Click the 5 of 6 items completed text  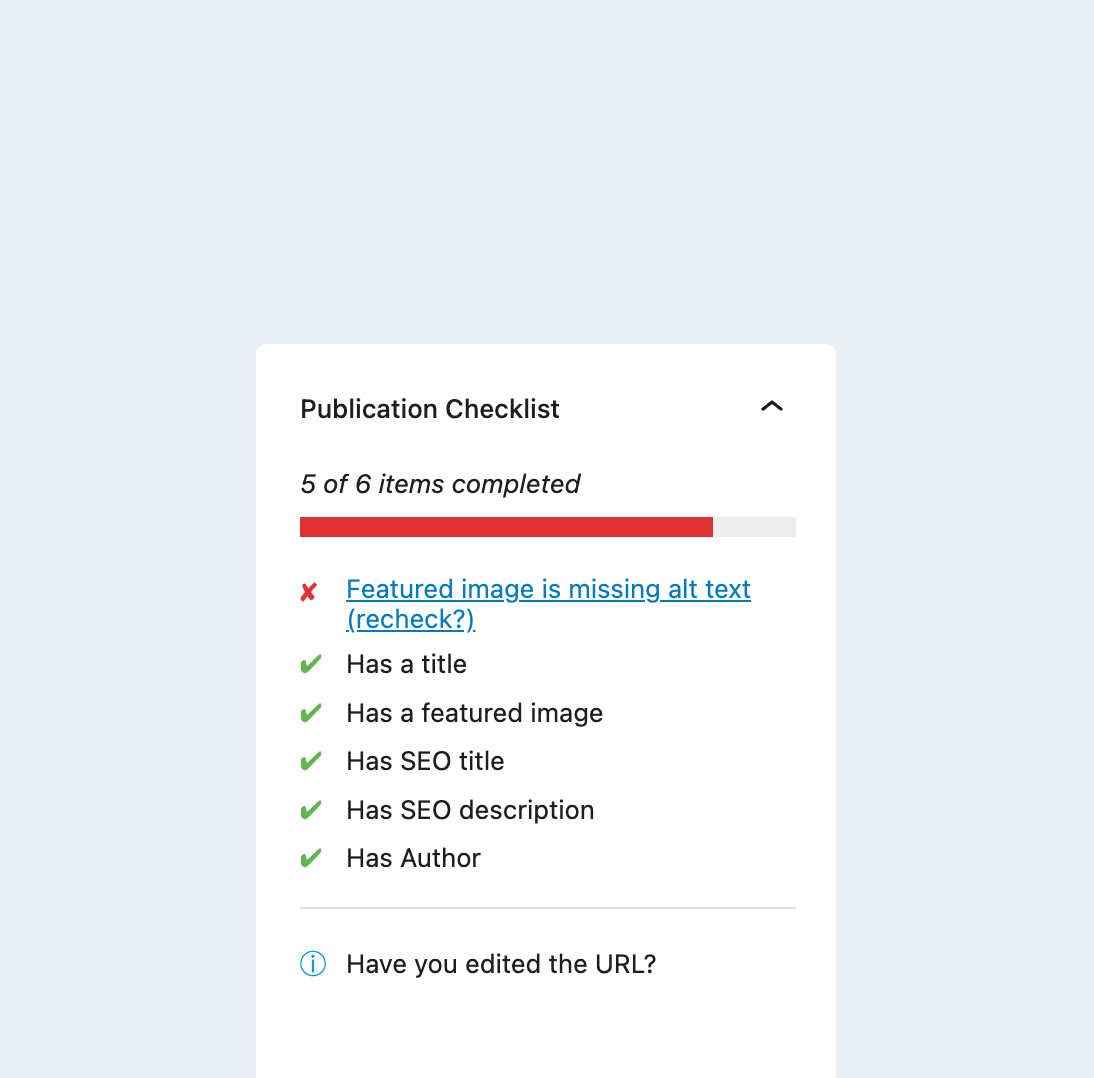[440, 484]
